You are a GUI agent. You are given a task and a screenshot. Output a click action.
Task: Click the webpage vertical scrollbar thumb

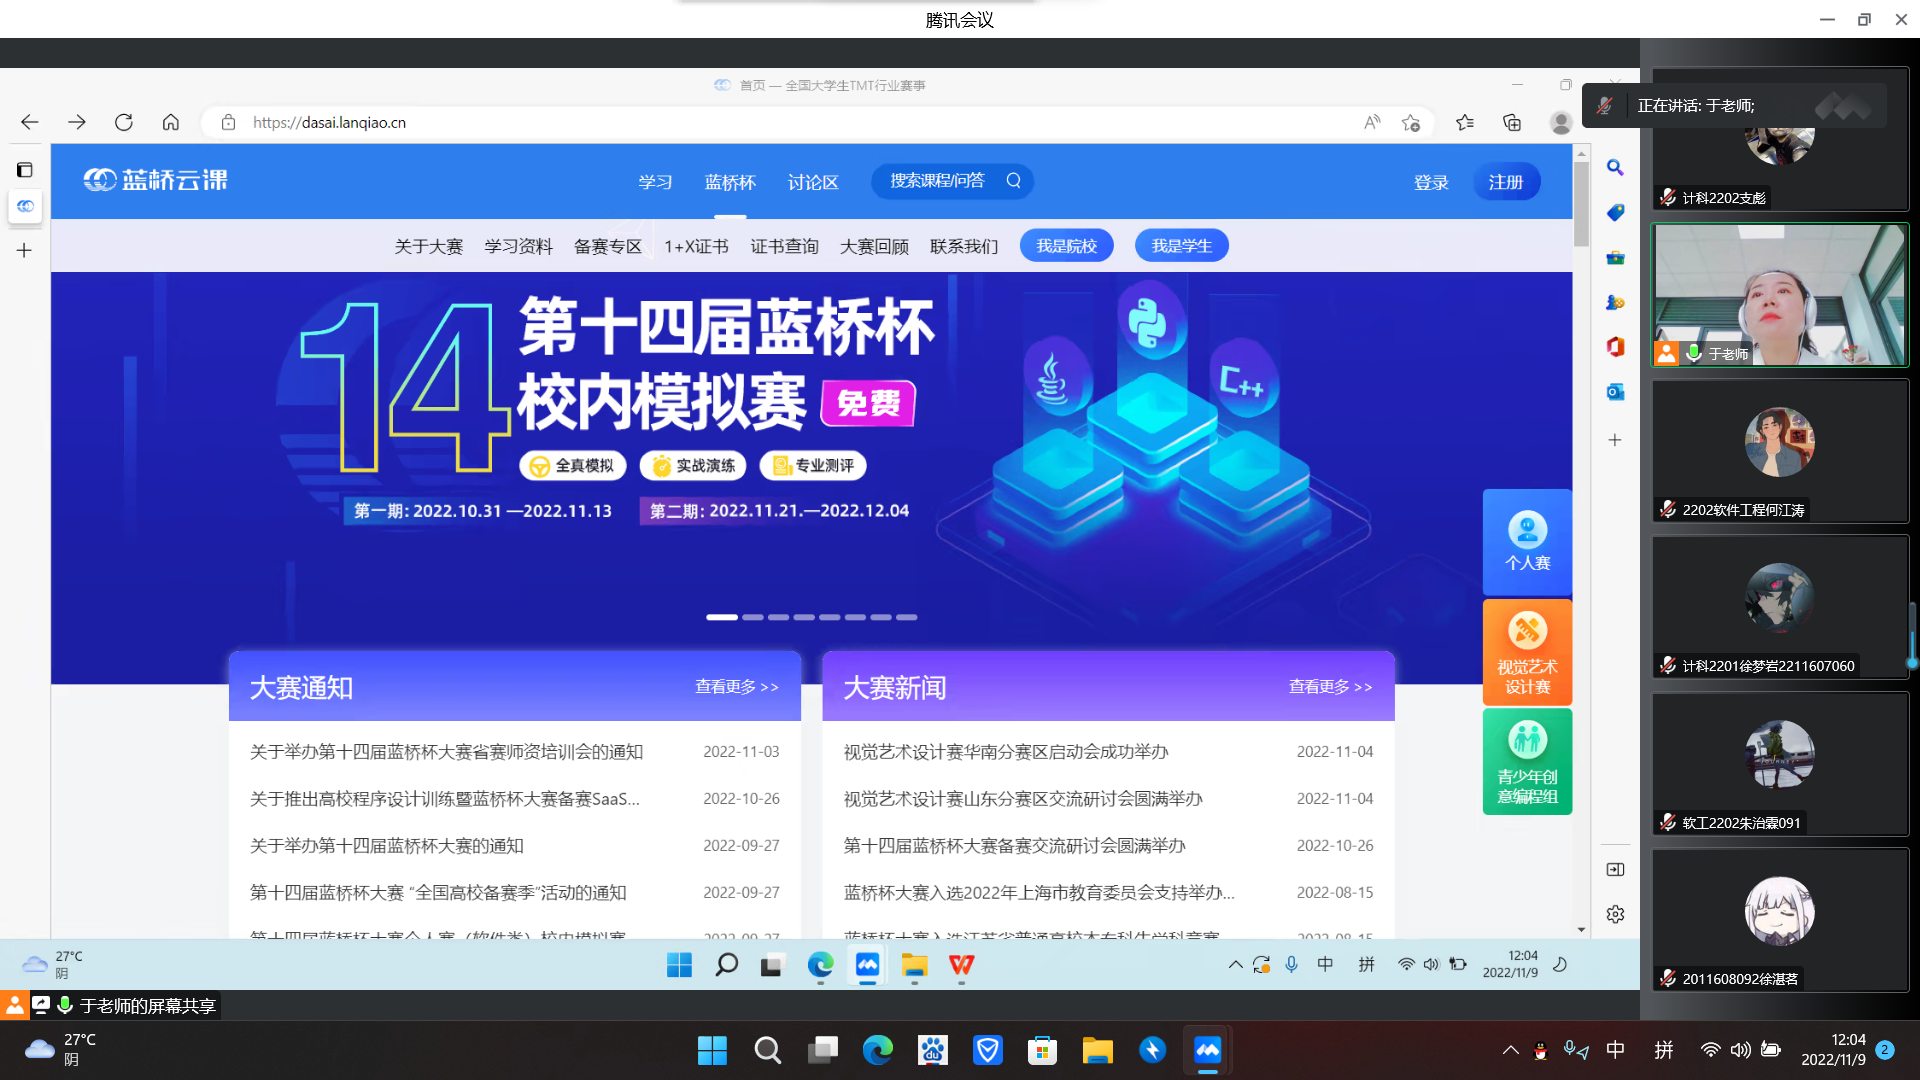pos(1581,203)
